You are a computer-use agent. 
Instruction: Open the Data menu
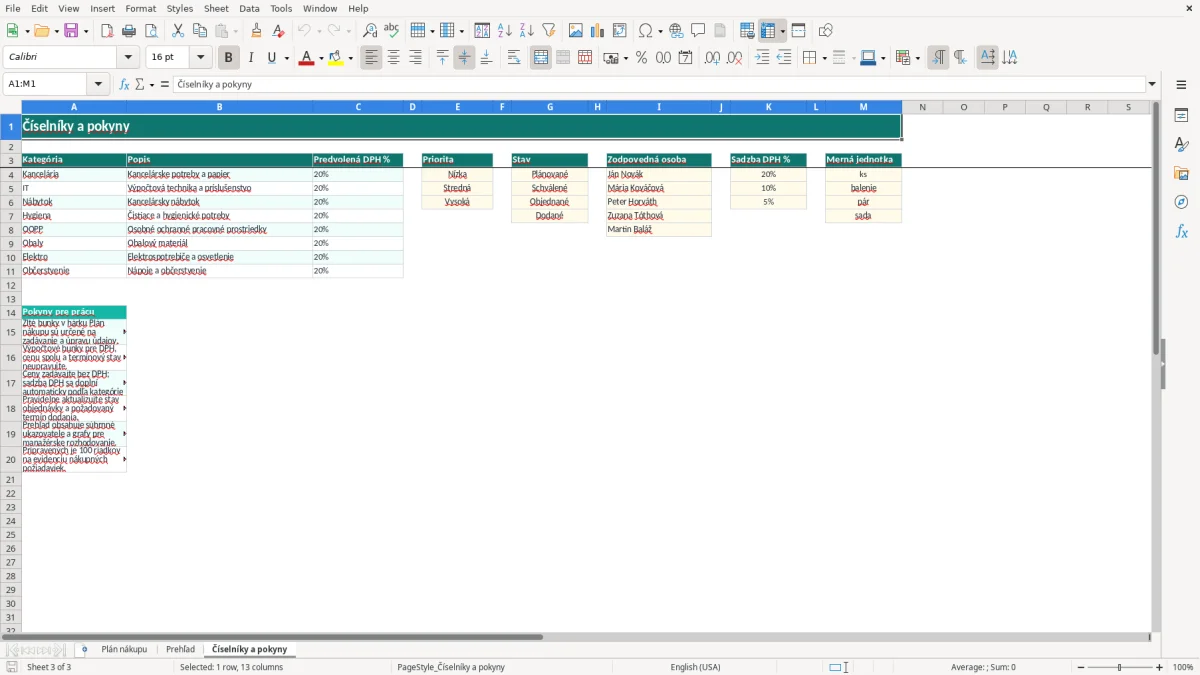(x=249, y=8)
